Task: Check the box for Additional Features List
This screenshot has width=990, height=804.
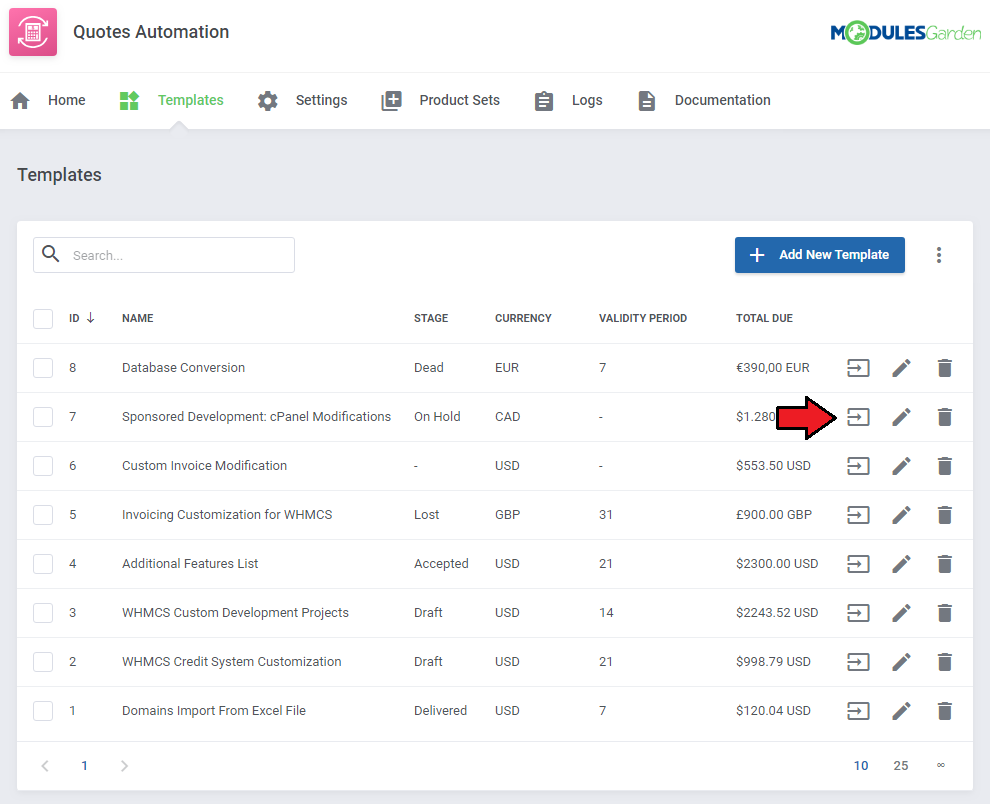Action: click(x=43, y=564)
